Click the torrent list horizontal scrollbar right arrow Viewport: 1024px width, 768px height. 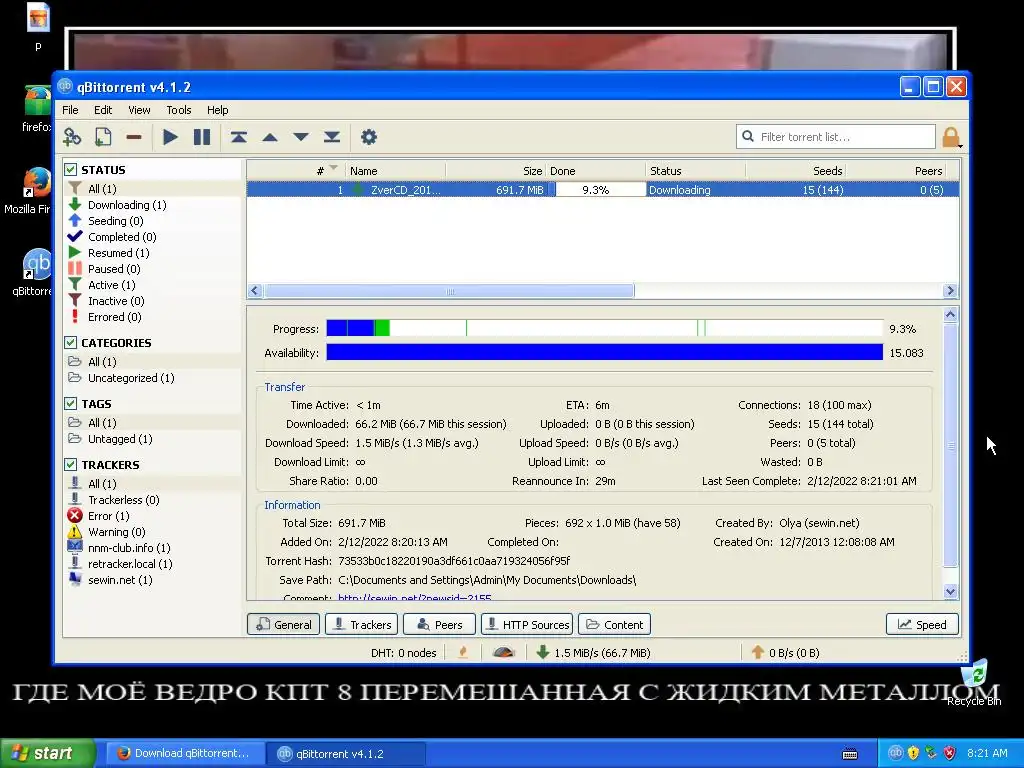pos(950,291)
